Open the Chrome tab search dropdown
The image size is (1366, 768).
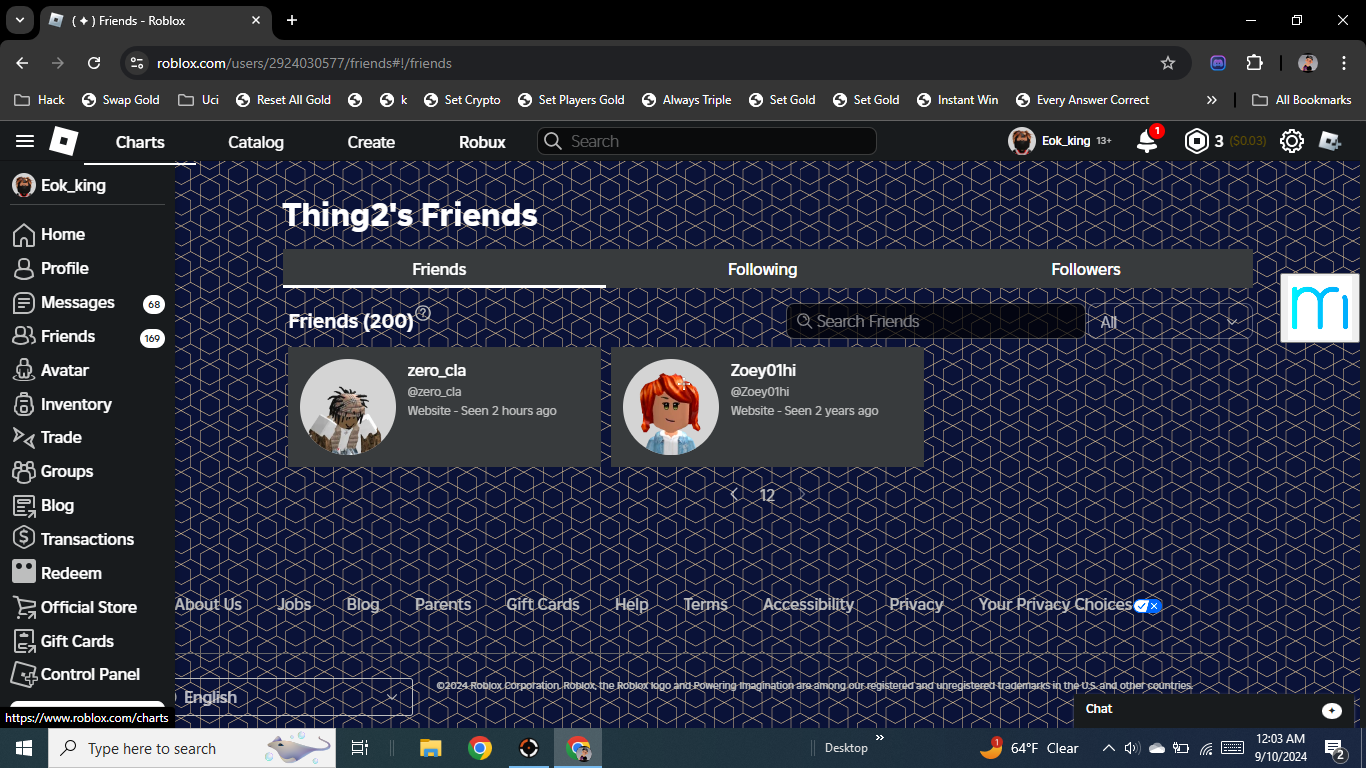(x=19, y=20)
